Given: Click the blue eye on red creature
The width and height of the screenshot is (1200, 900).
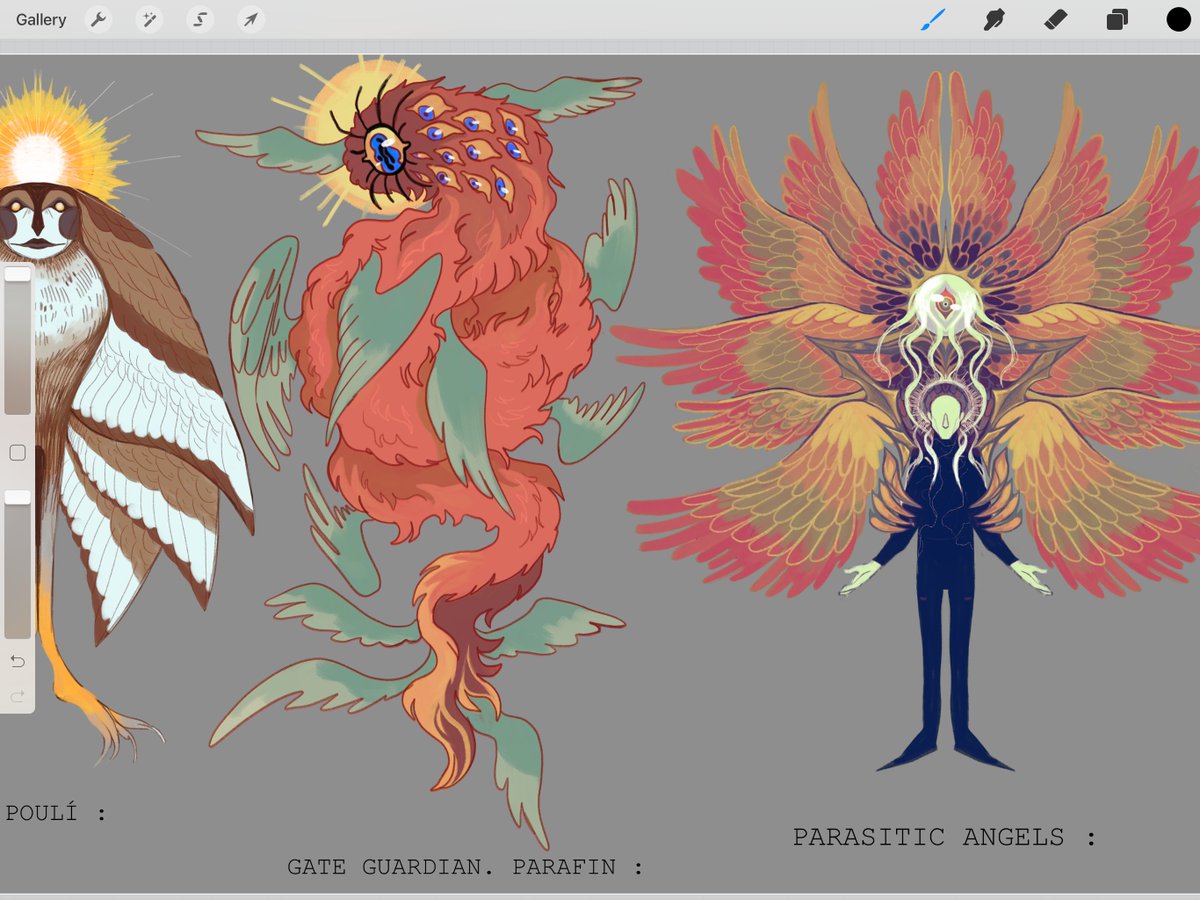Looking at the screenshot, I should 385,151.
